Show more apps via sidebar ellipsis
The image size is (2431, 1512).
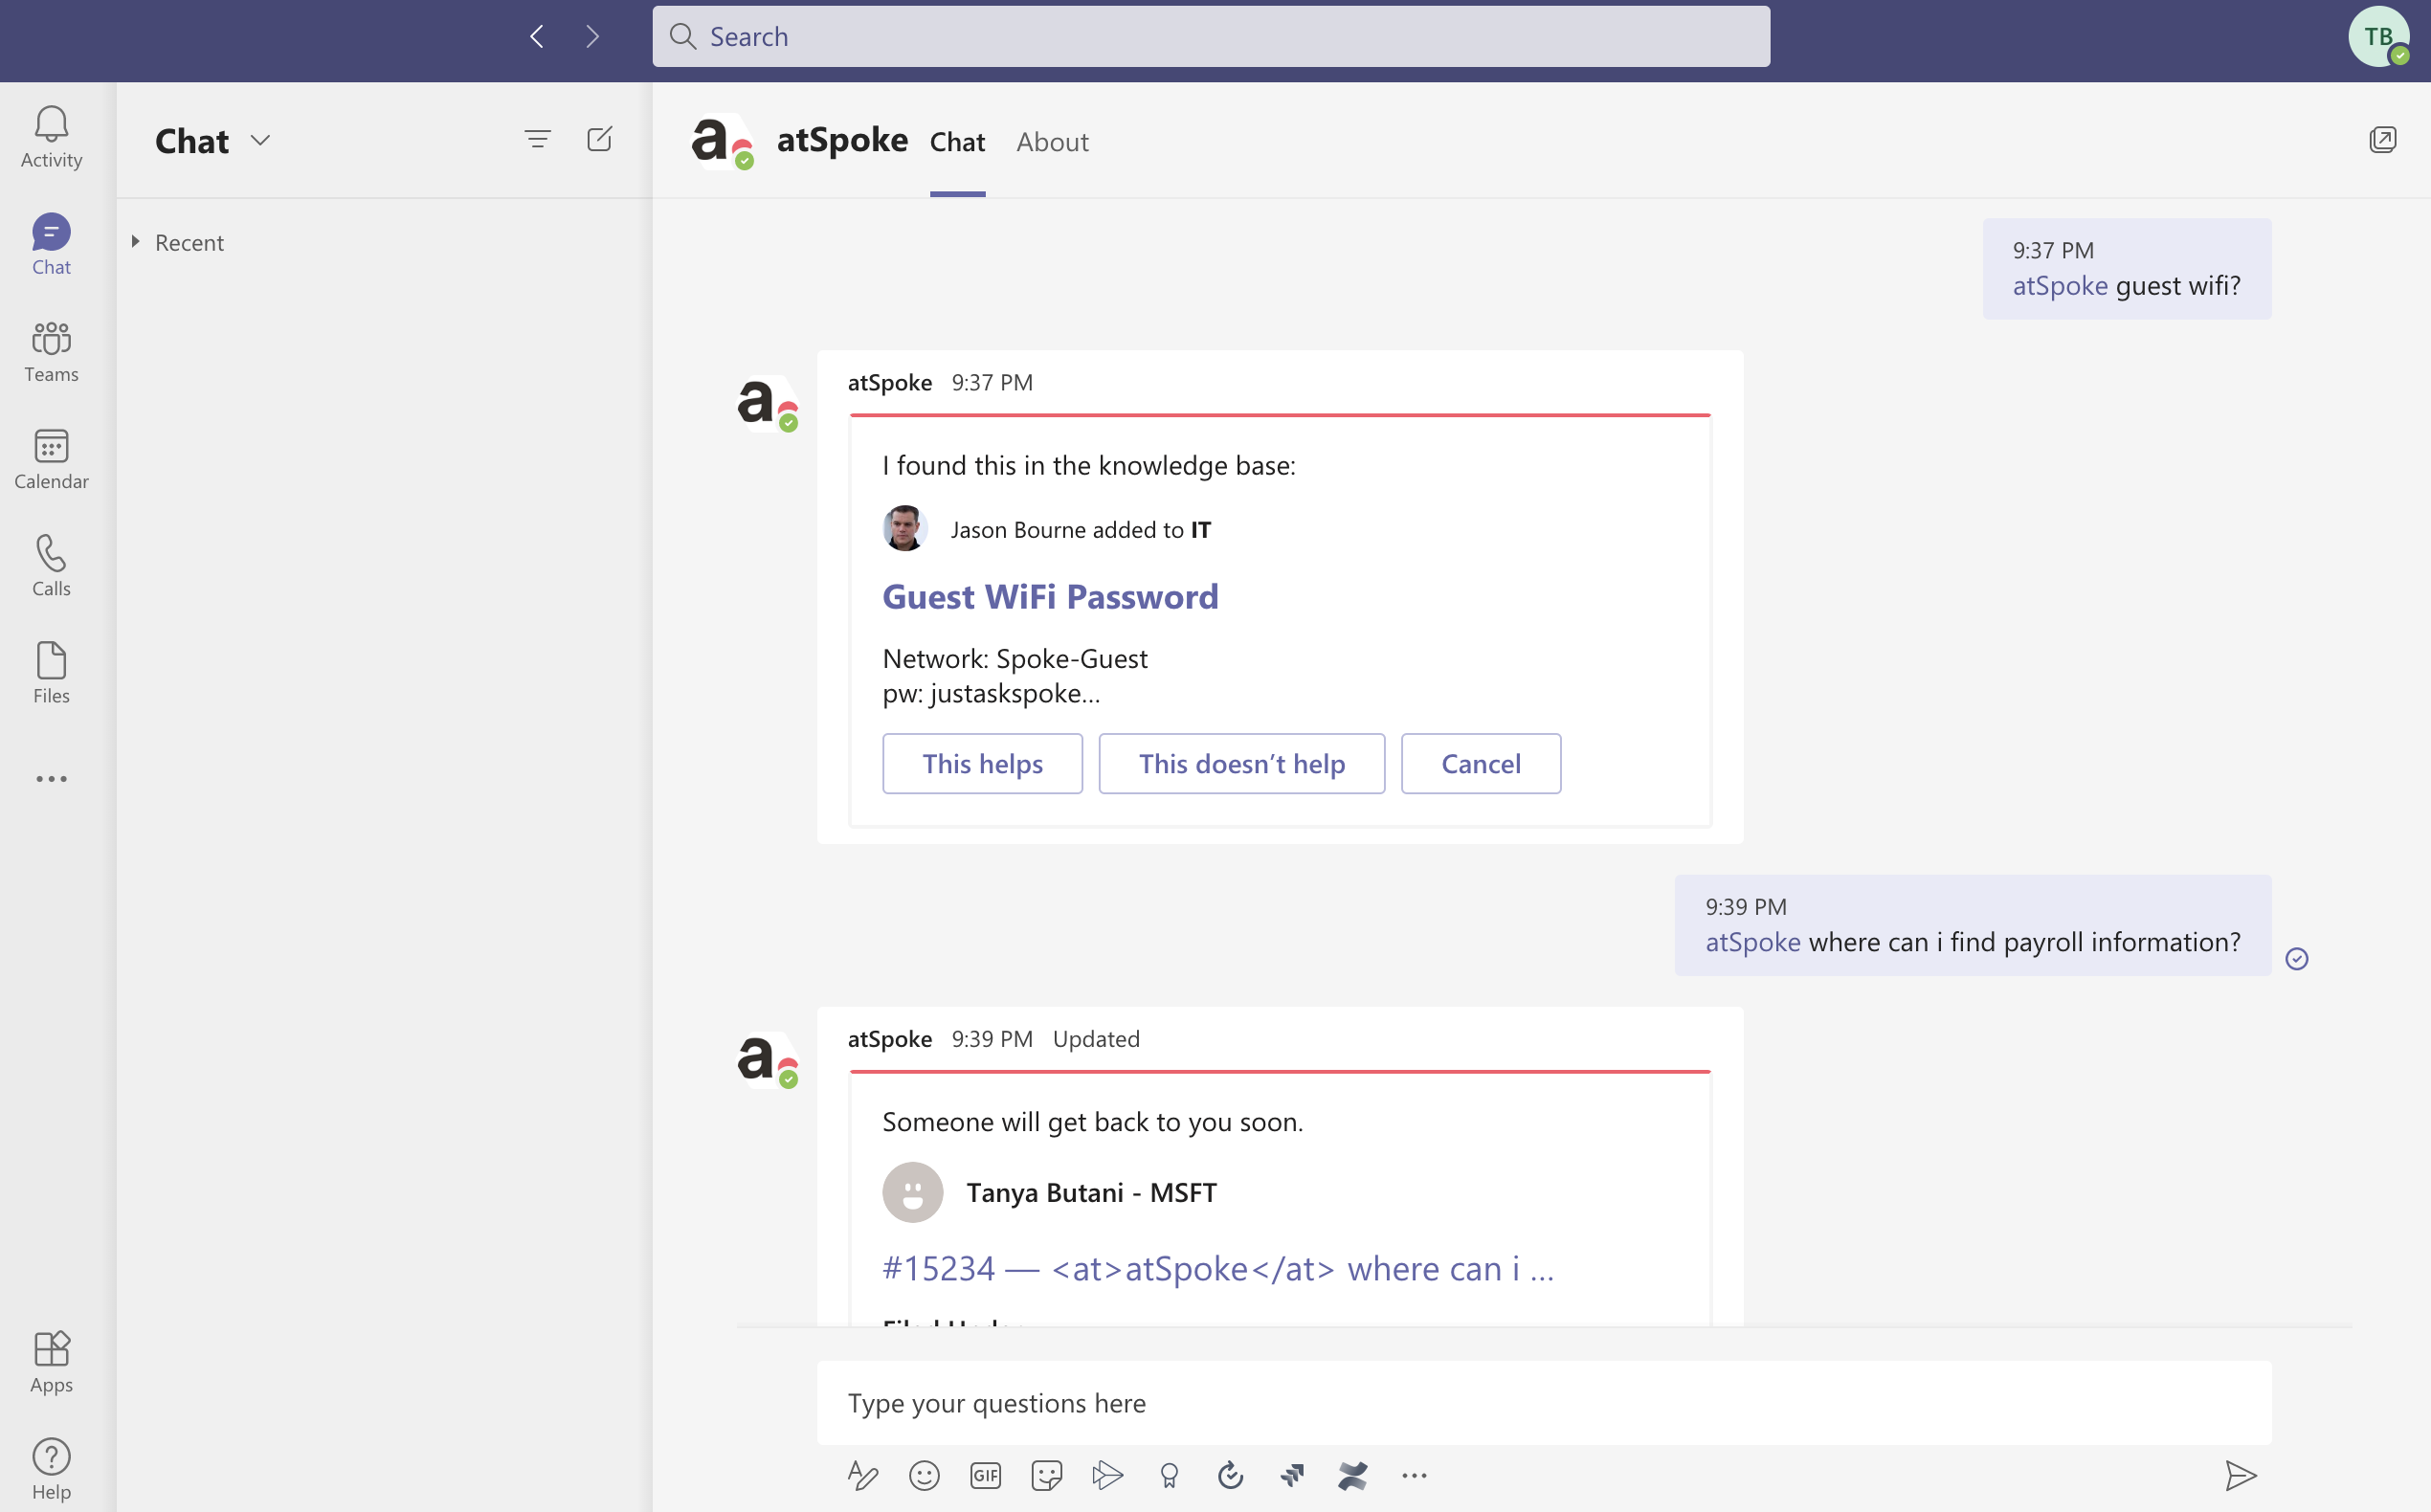pyautogui.click(x=51, y=778)
